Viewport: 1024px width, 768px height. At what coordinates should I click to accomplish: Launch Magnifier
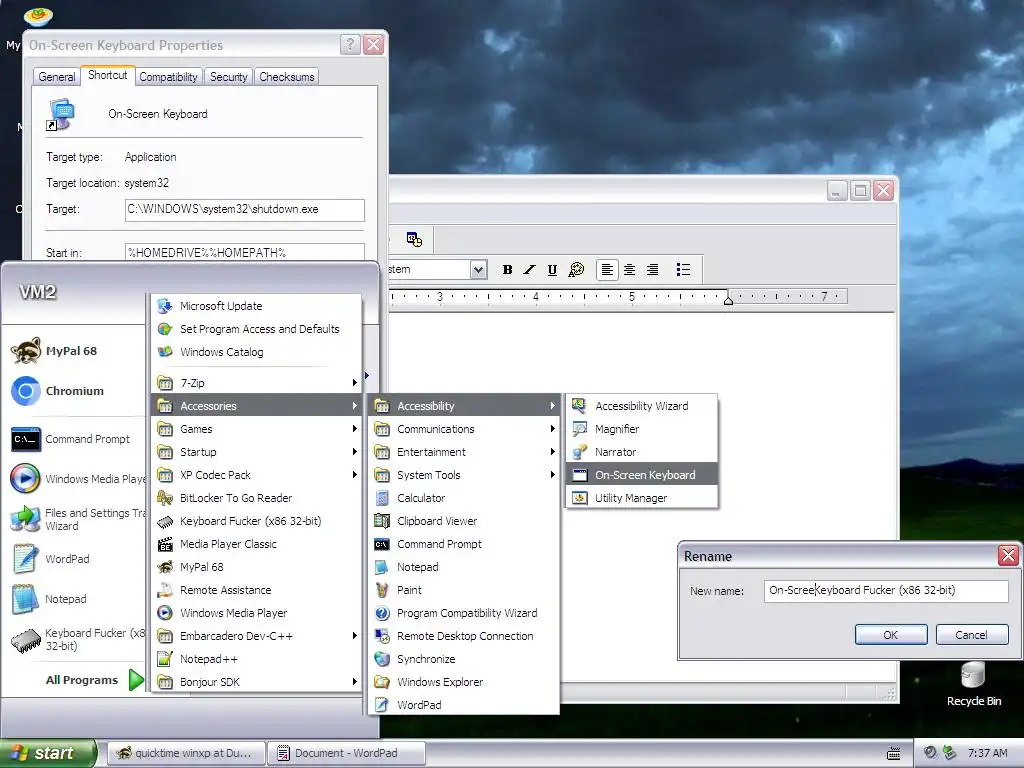pos(643,429)
